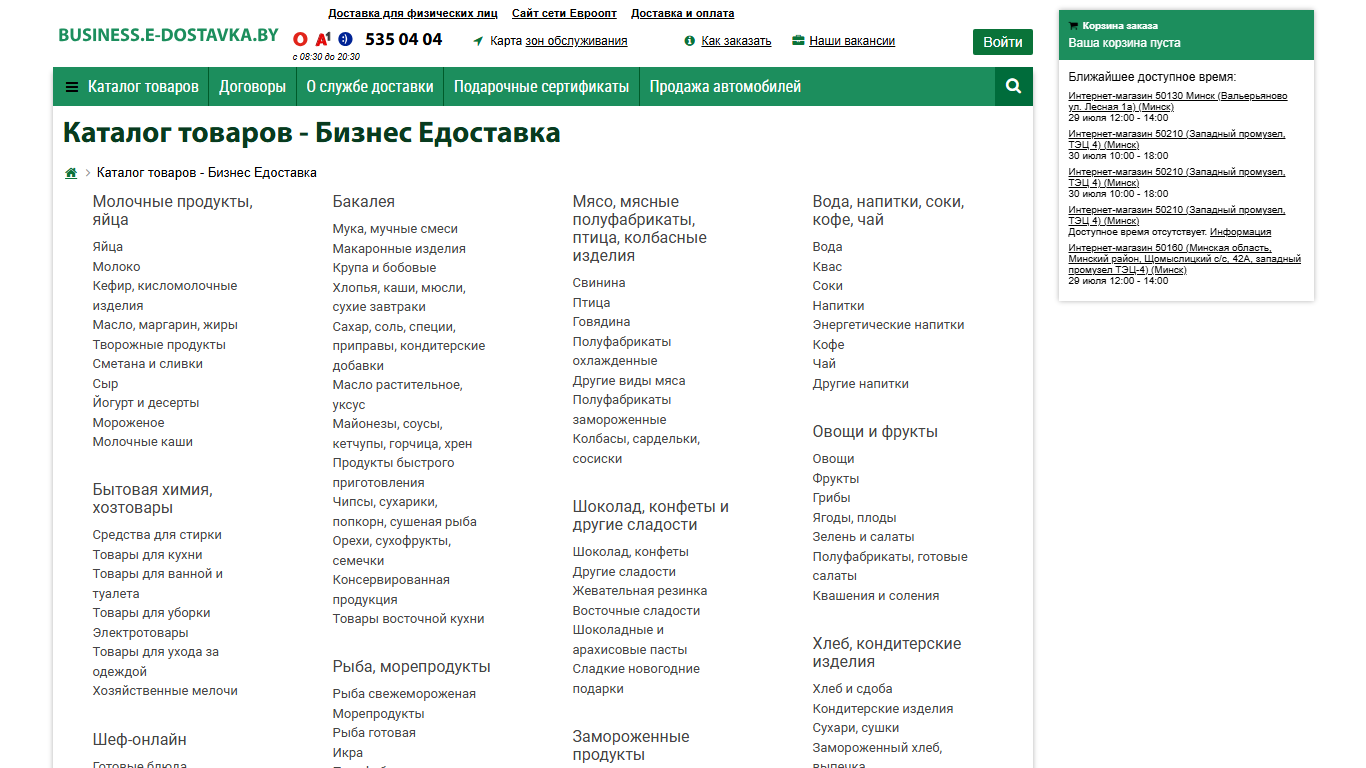1366x768 pixels.
Task: Select the Молоко subcategory
Action: click(116, 267)
